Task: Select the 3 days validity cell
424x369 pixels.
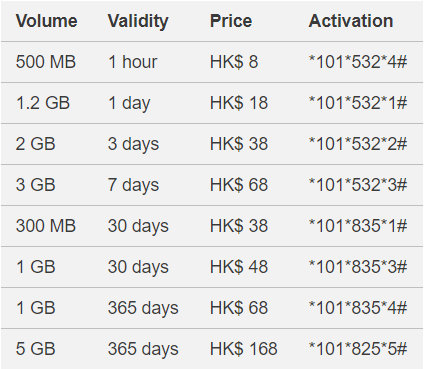Action: [133, 145]
